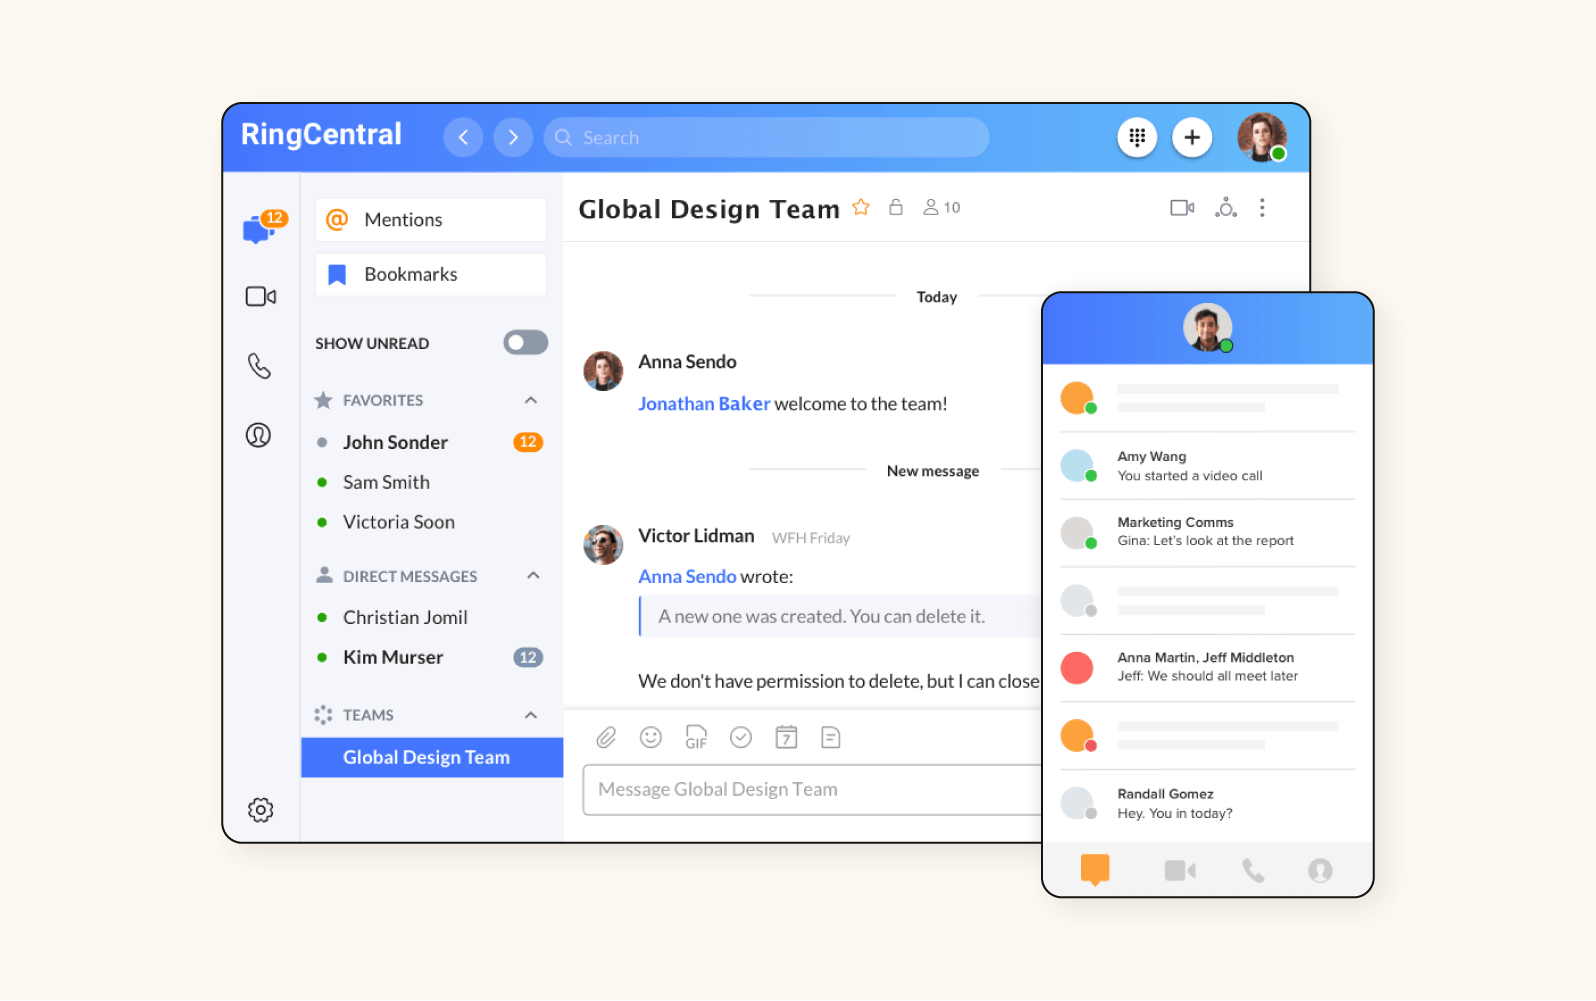
Task: Open the integrations icon in conversation header
Action: (1226, 207)
